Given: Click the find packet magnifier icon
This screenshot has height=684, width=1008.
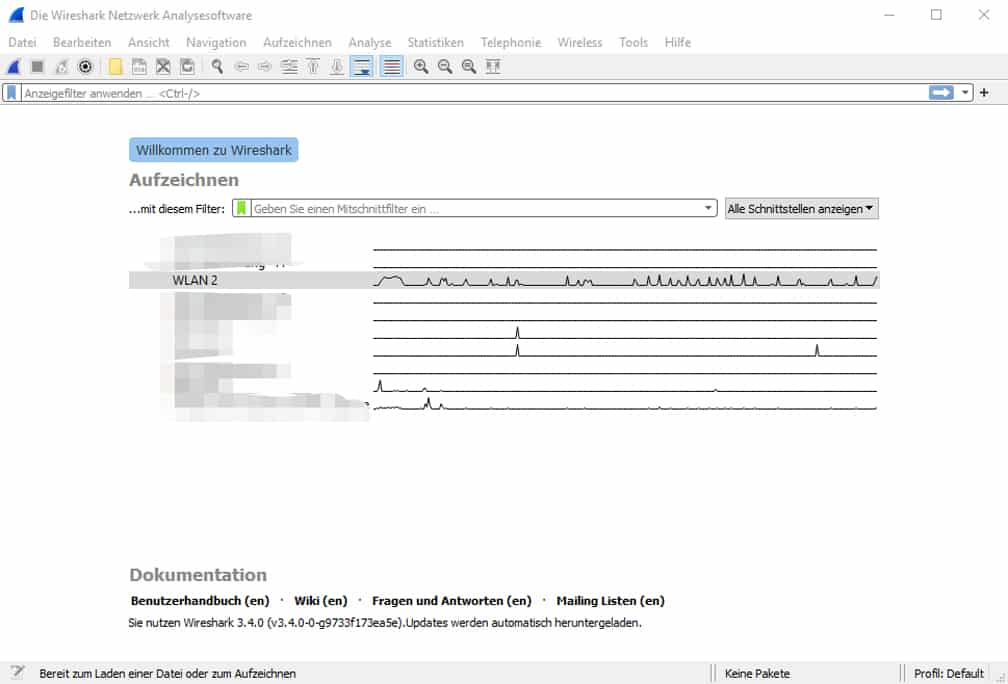Looking at the screenshot, I should [x=217, y=66].
